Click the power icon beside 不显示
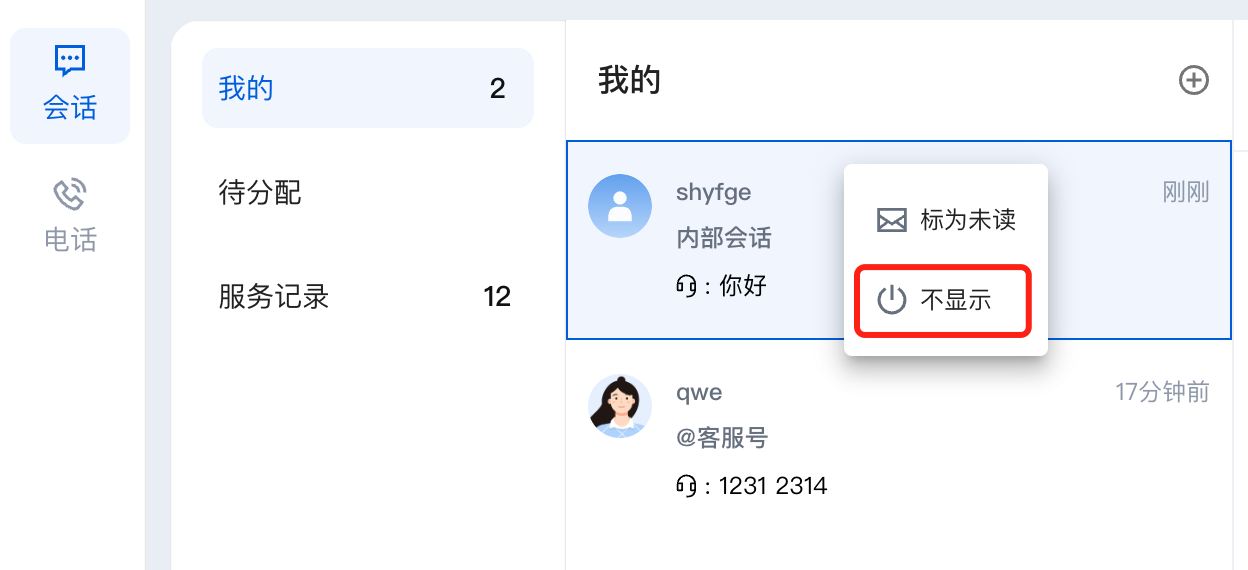 point(891,299)
